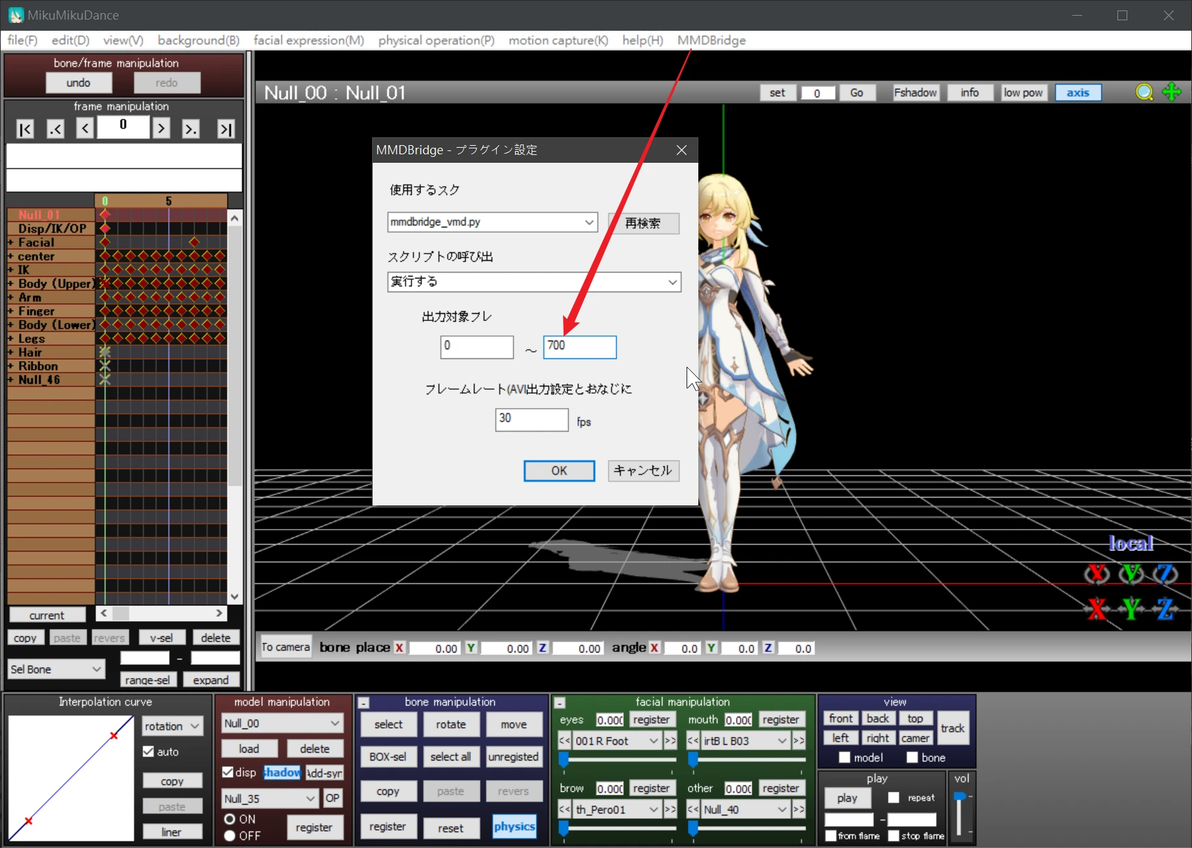Open the background(B) menu
Image resolution: width=1192 pixels, height=848 pixels.
point(198,40)
